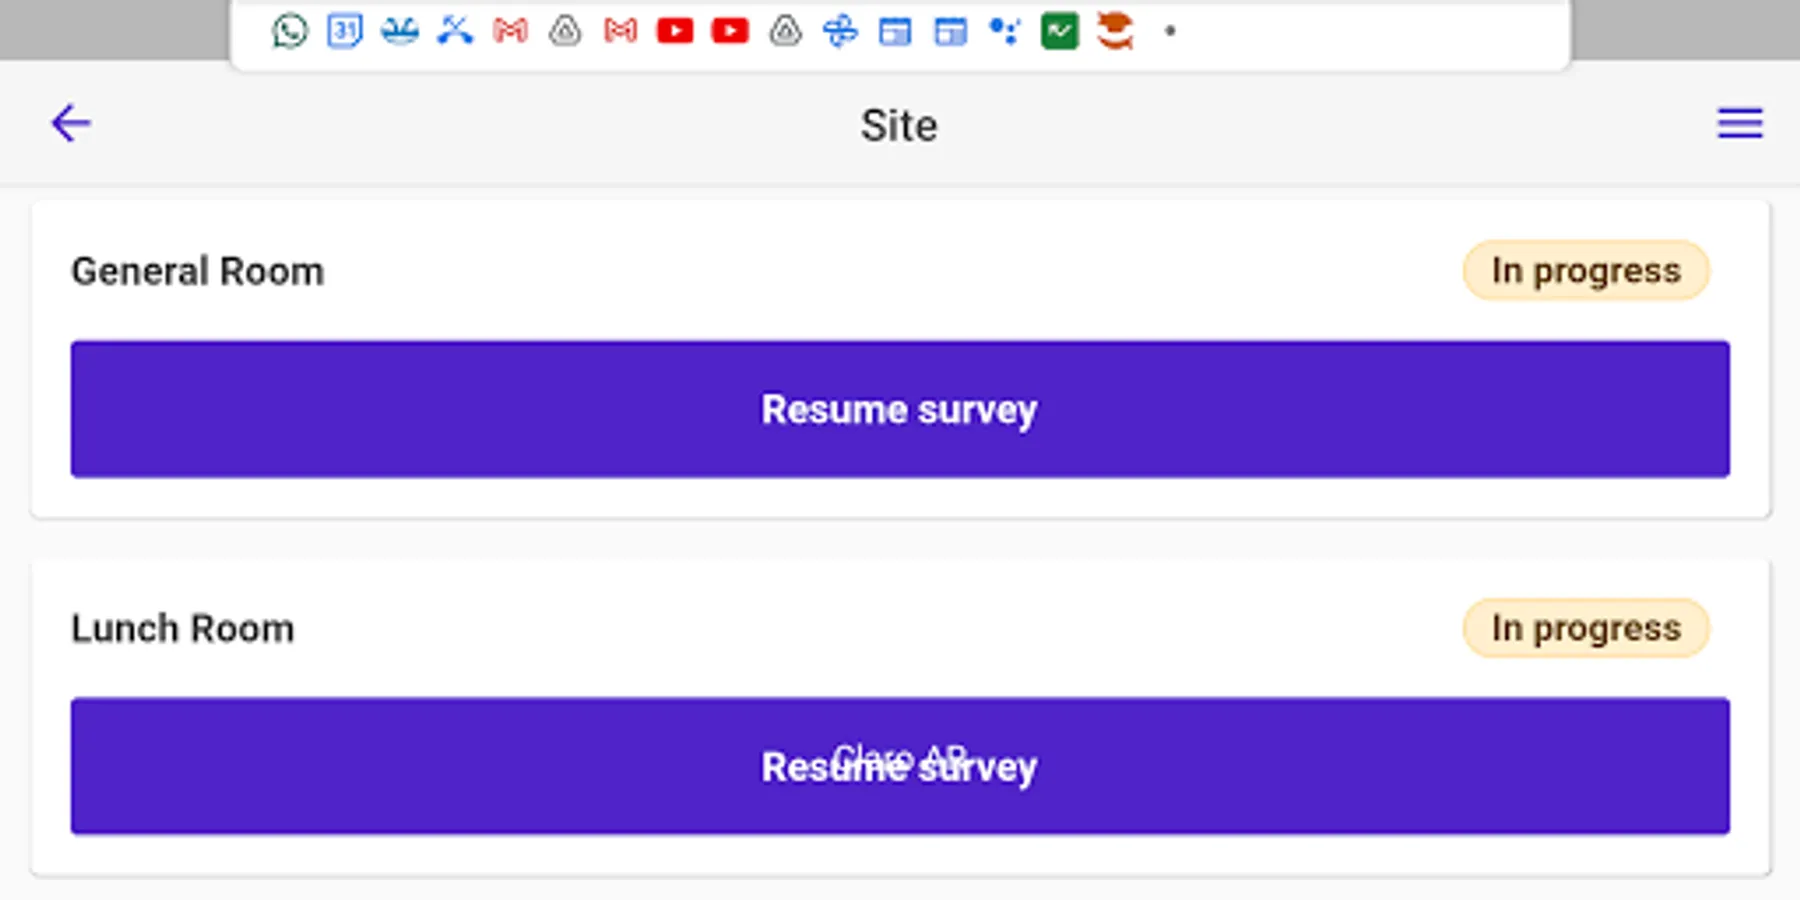
Task: Click the first blue window tab icon
Action: [x=895, y=32]
